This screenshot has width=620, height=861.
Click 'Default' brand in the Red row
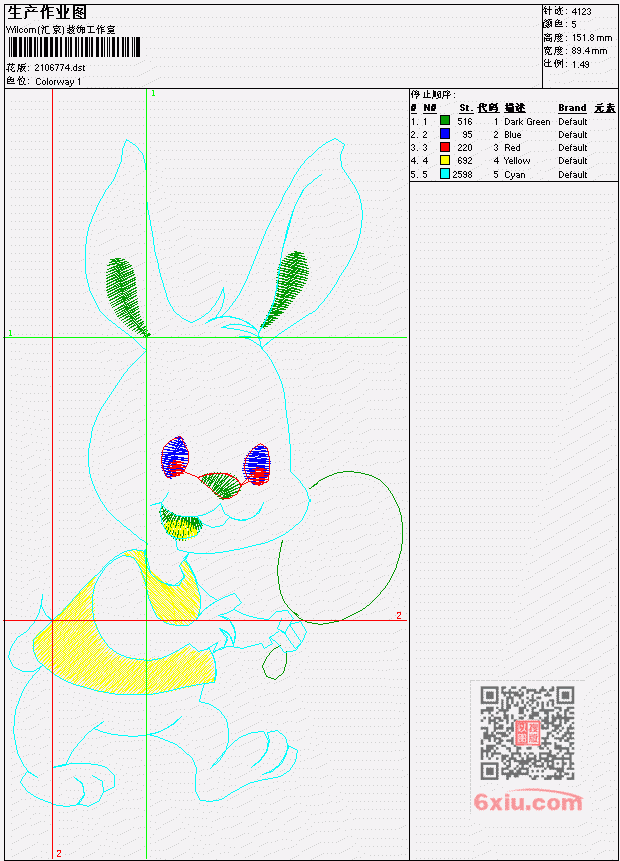pos(572,148)
